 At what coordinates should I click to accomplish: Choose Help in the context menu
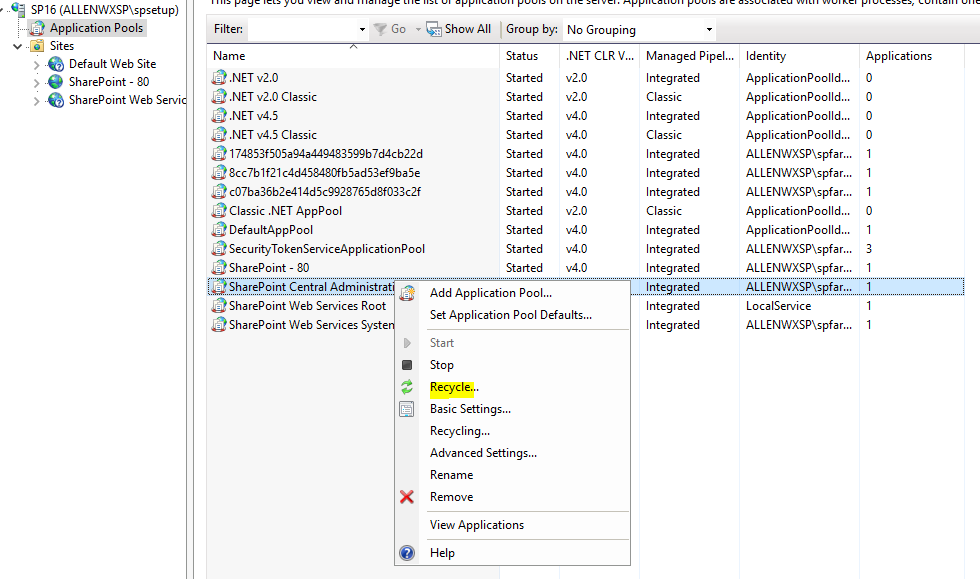[x=442, y=553]
